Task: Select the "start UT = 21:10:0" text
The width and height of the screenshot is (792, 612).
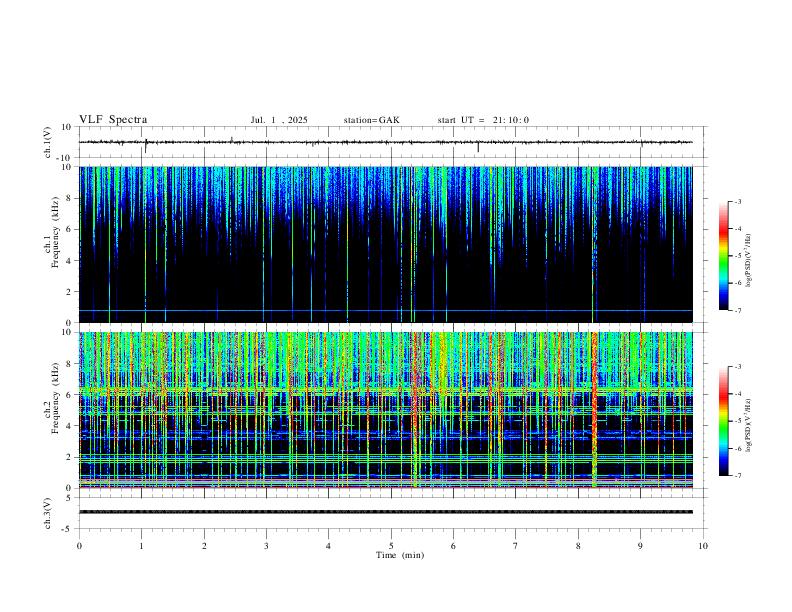Action: 483,120
